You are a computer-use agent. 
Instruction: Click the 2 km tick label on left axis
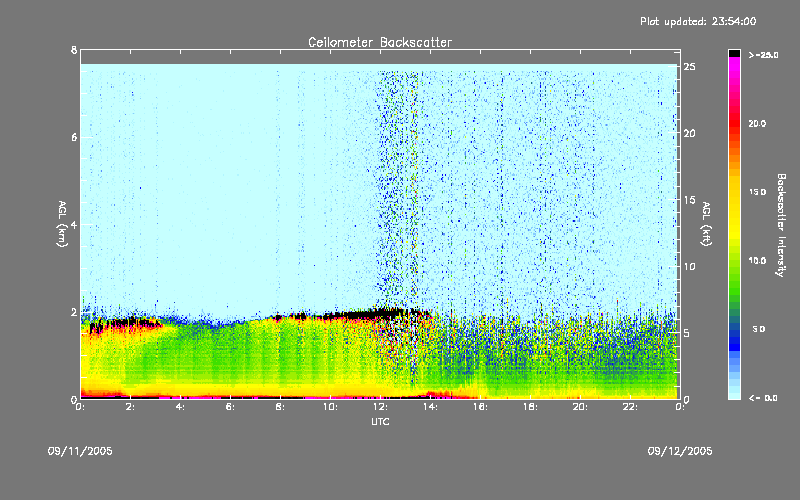pos(74,312)
